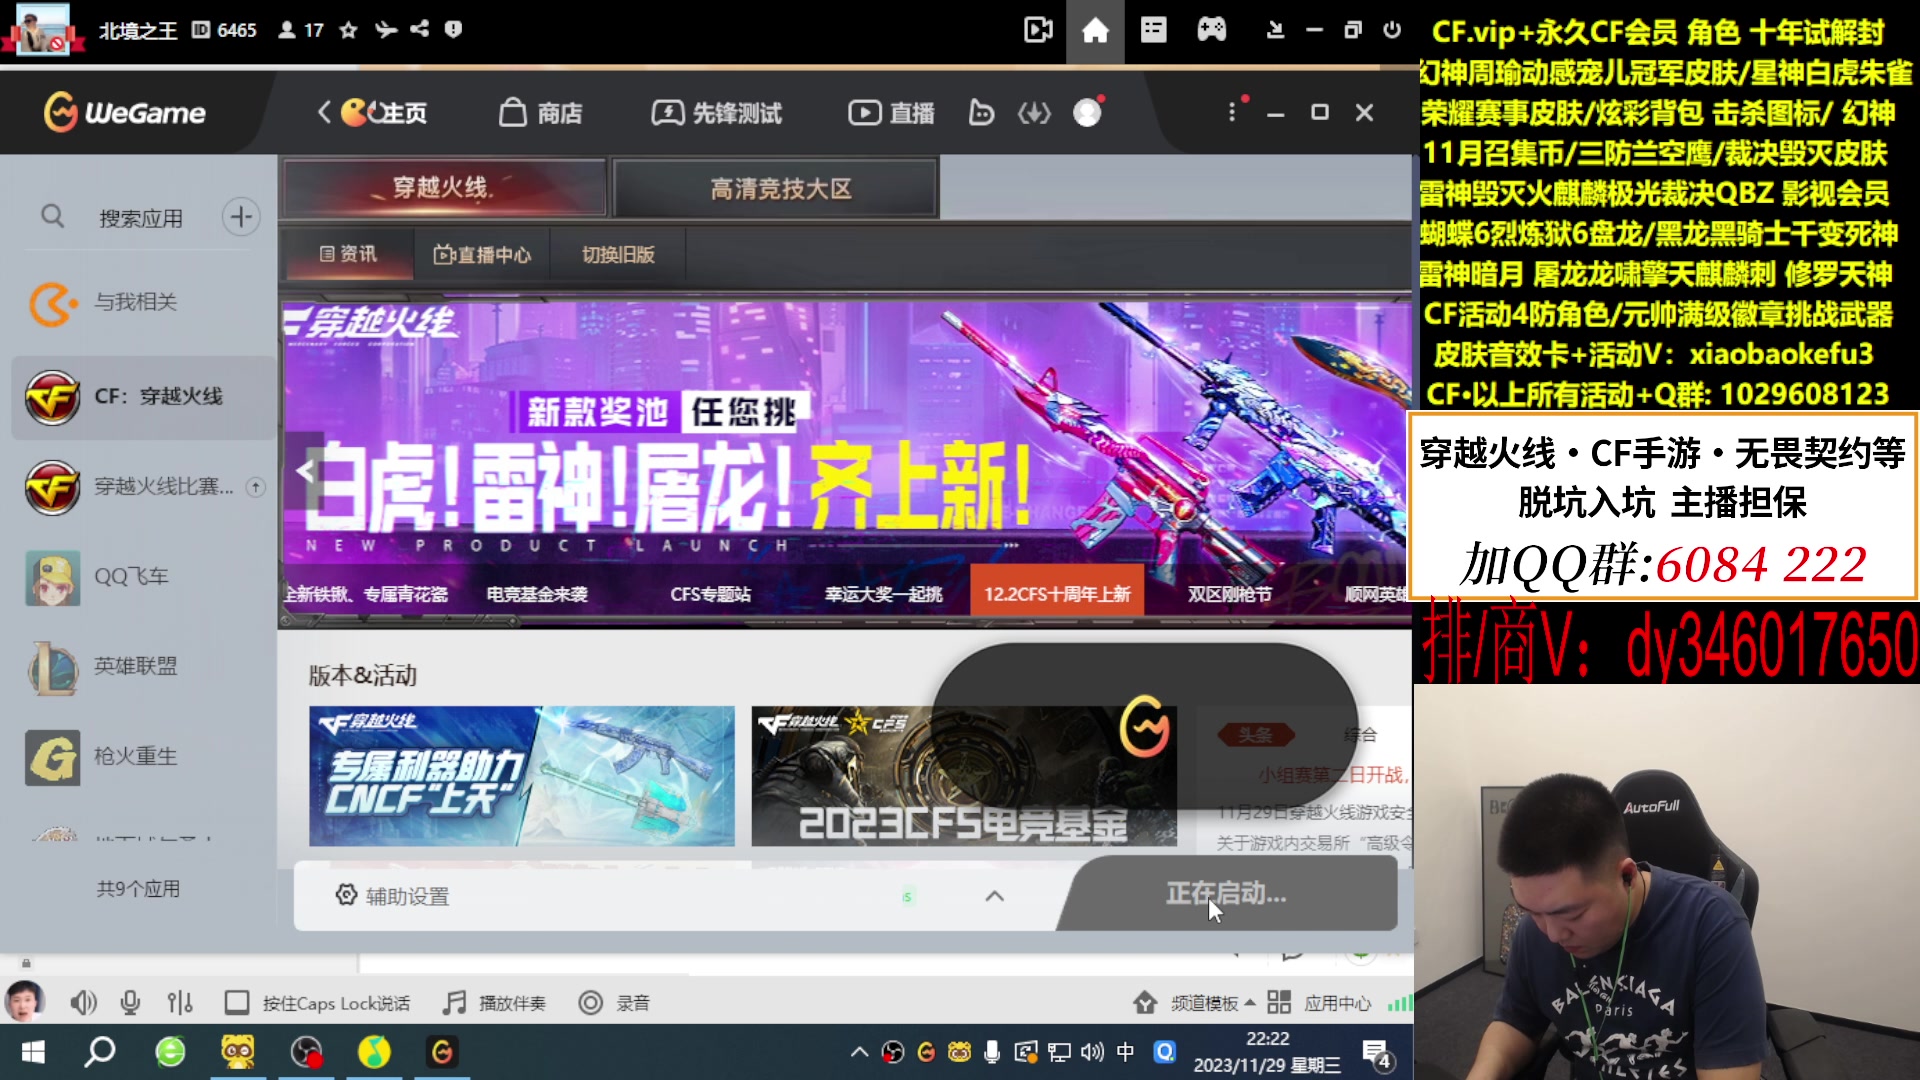
Task: Click the home icon in the top bar
Action: [1095, 31]
